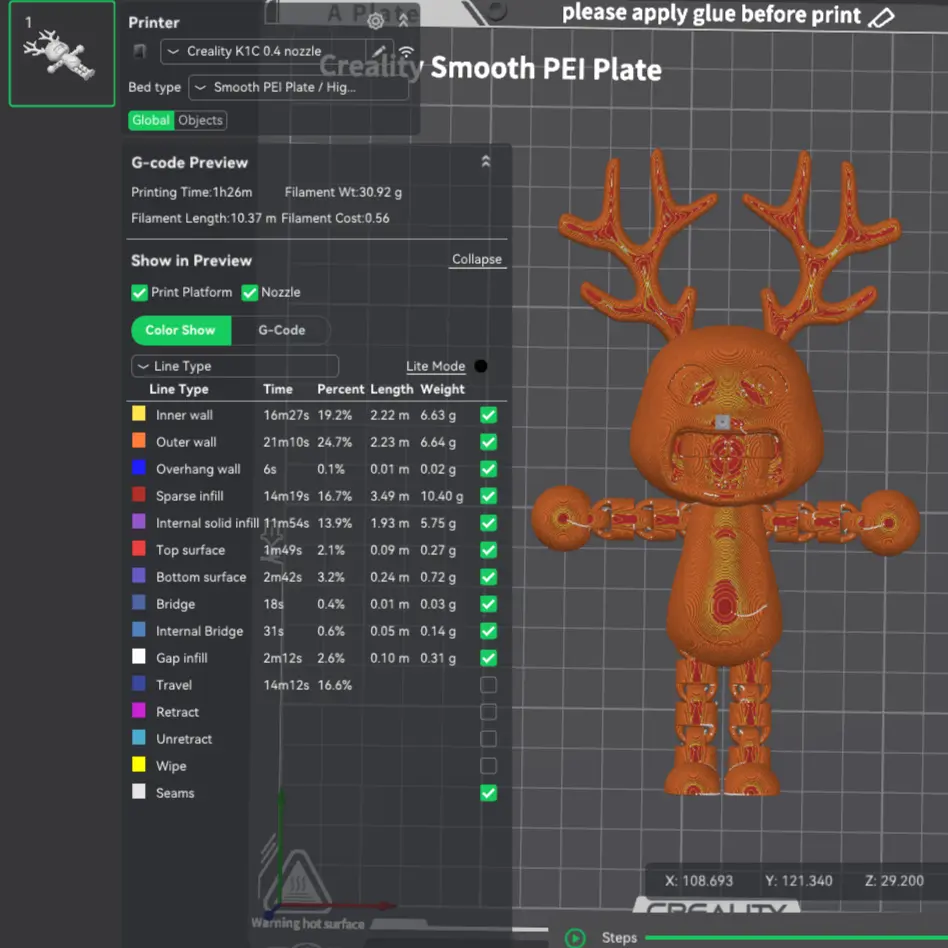
Task: Click Filament Cost:0.56 text
Action: pyautogui.click(x=335, y=218)
